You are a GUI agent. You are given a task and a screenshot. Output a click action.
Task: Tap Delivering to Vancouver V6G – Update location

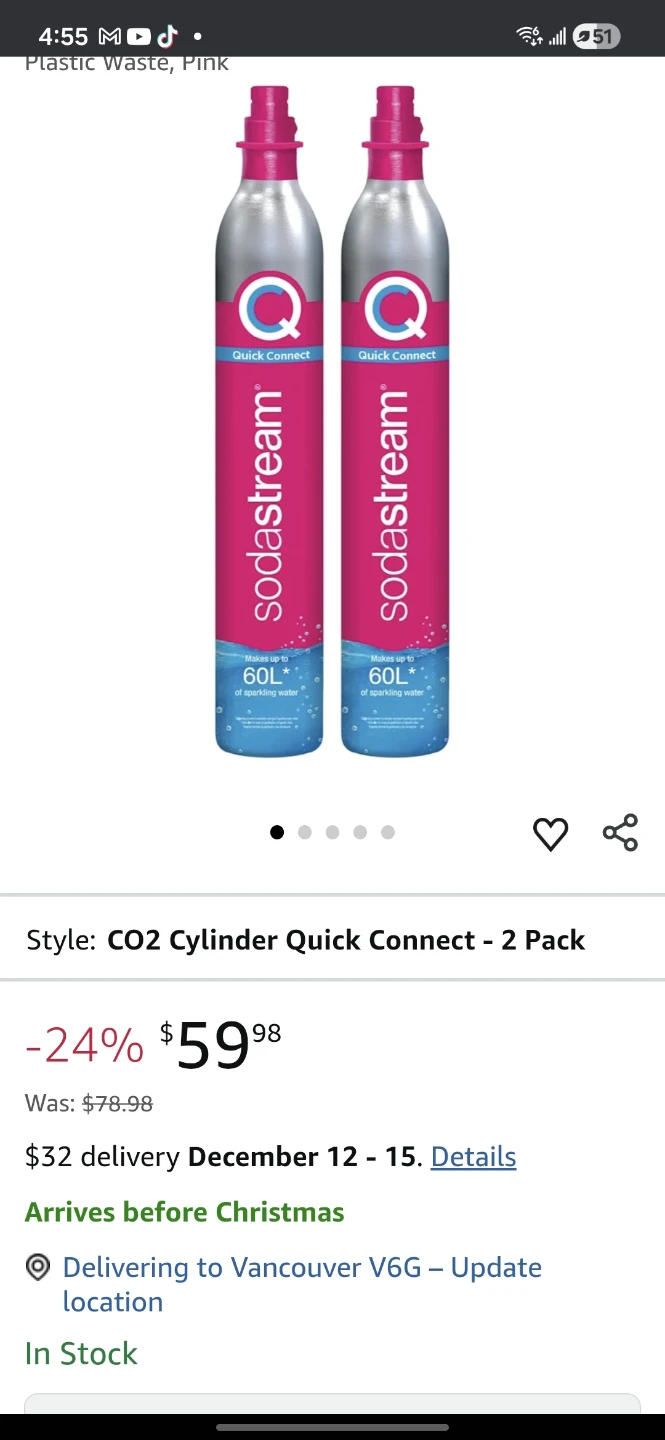click(x=302, y=1284)
